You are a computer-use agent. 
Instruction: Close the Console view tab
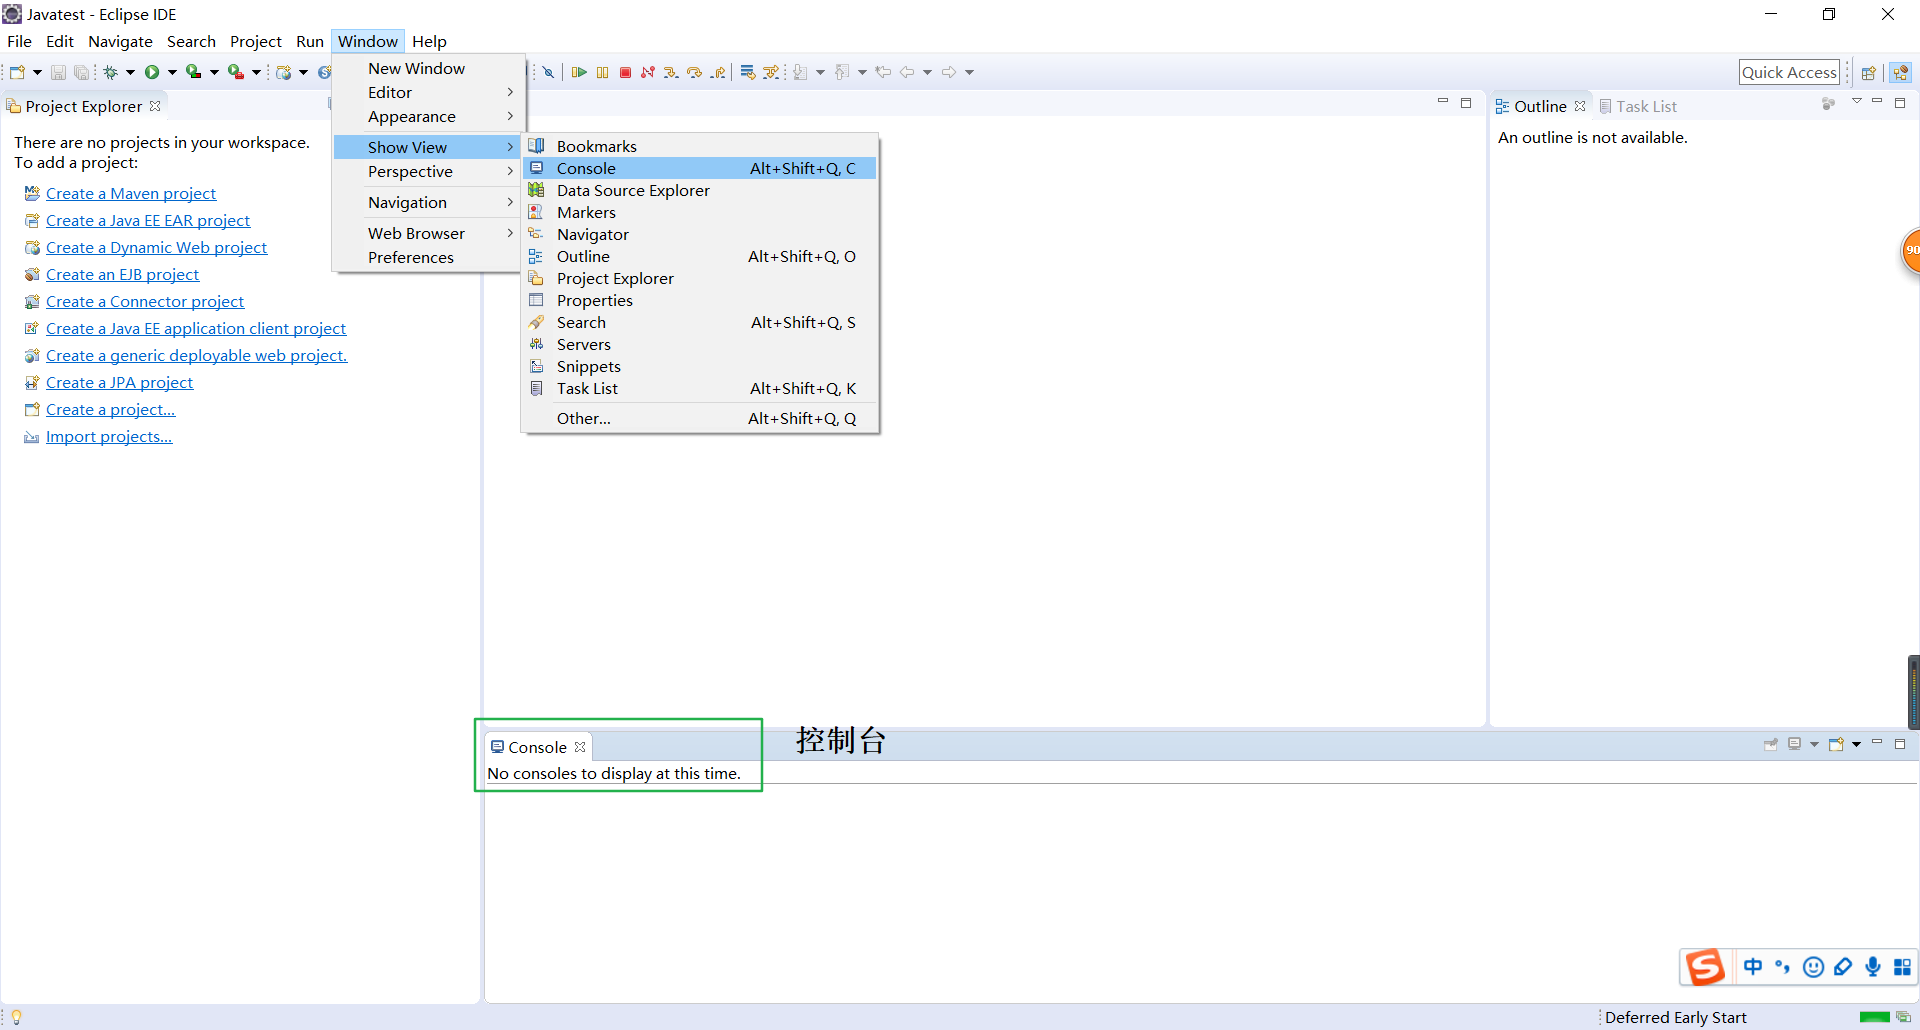click(580, 747)
